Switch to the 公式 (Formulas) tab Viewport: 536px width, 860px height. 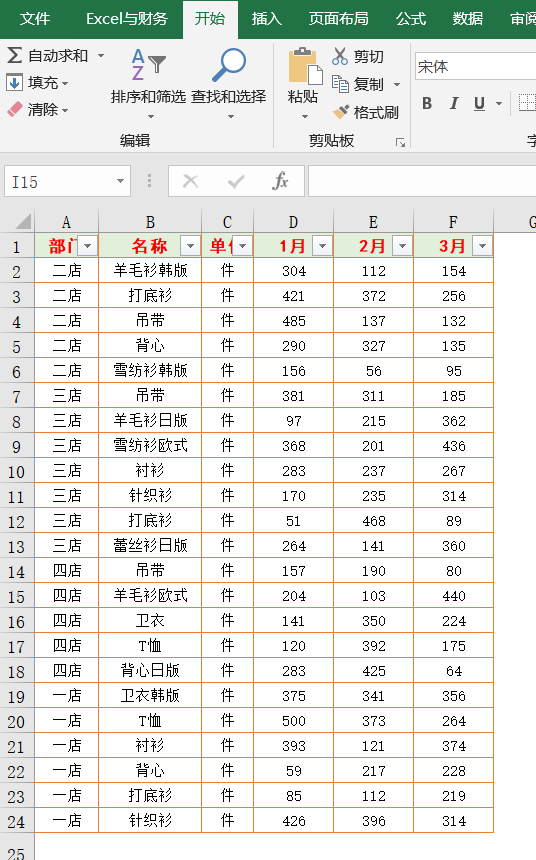point(411,19)
